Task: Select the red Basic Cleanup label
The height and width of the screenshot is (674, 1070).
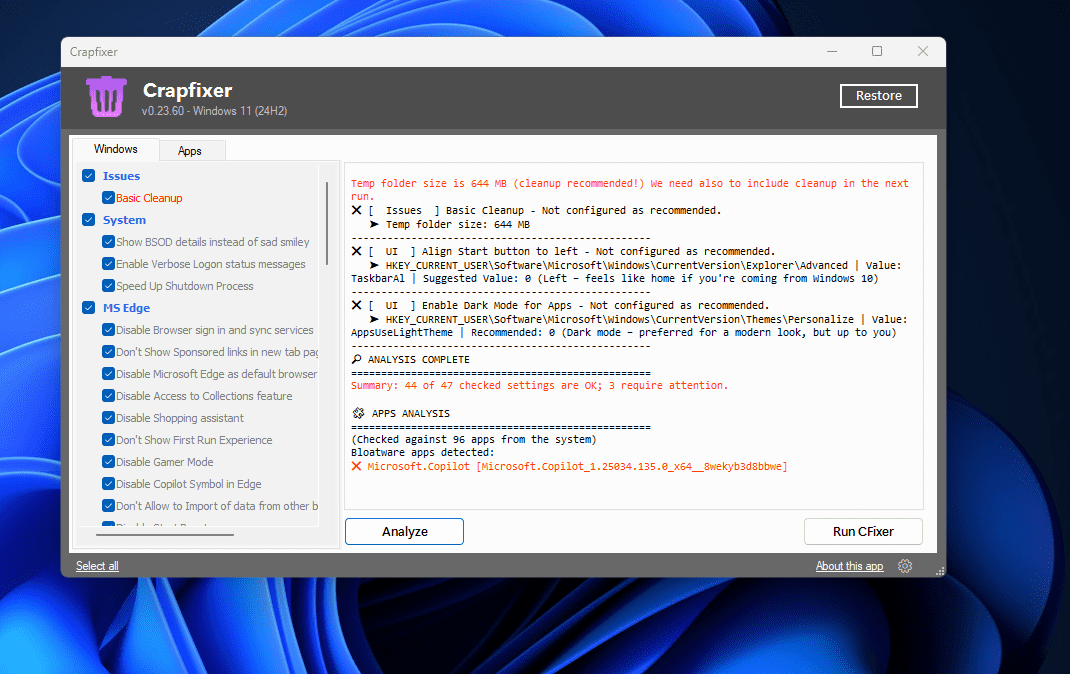Action: coord(149,198)
